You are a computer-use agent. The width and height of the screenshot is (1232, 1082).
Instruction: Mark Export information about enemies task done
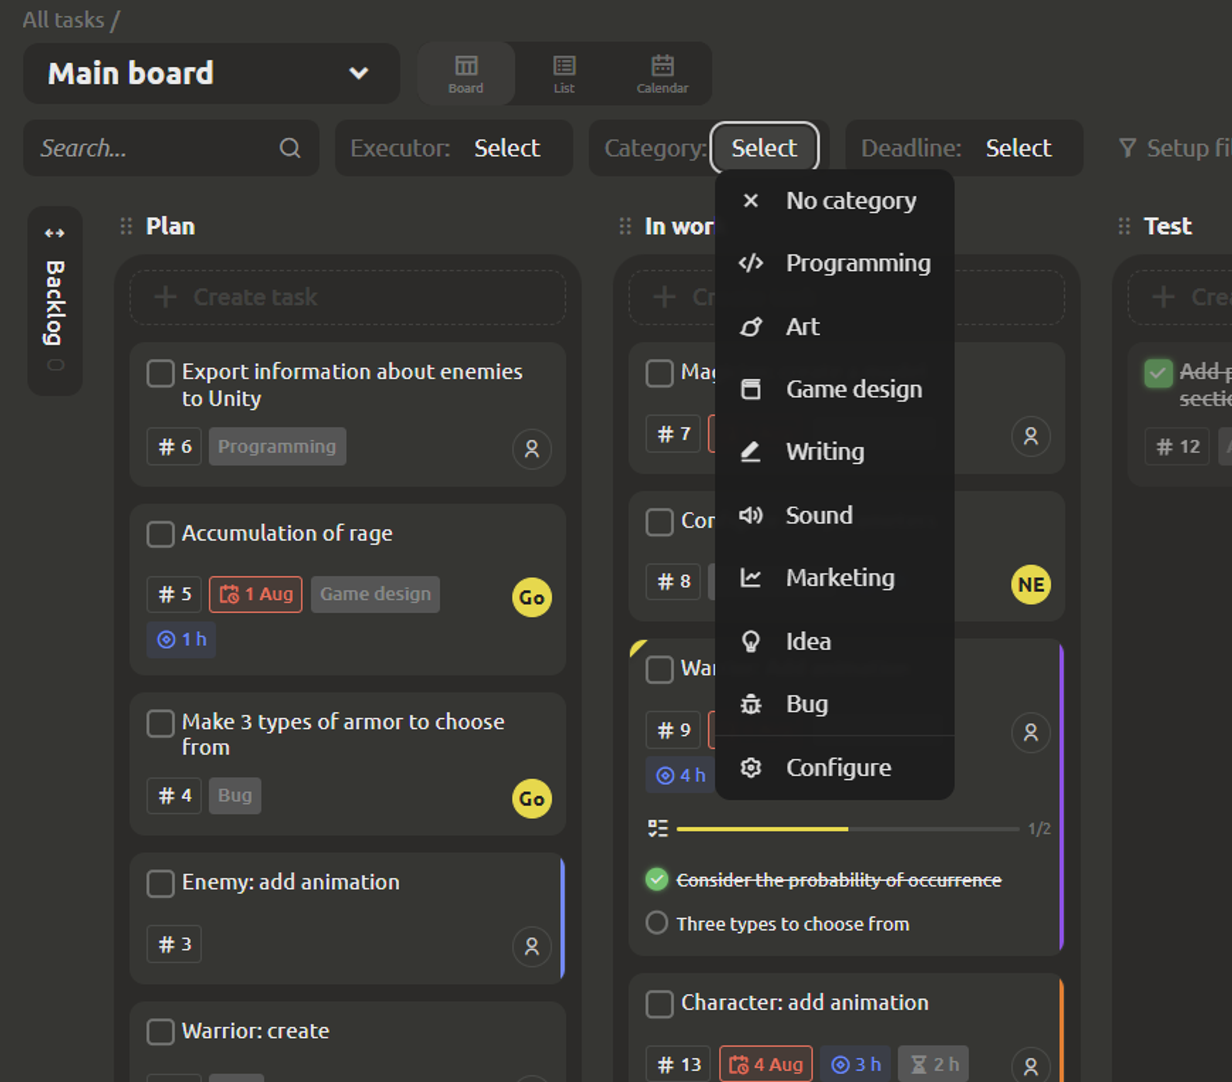(160, 373)
